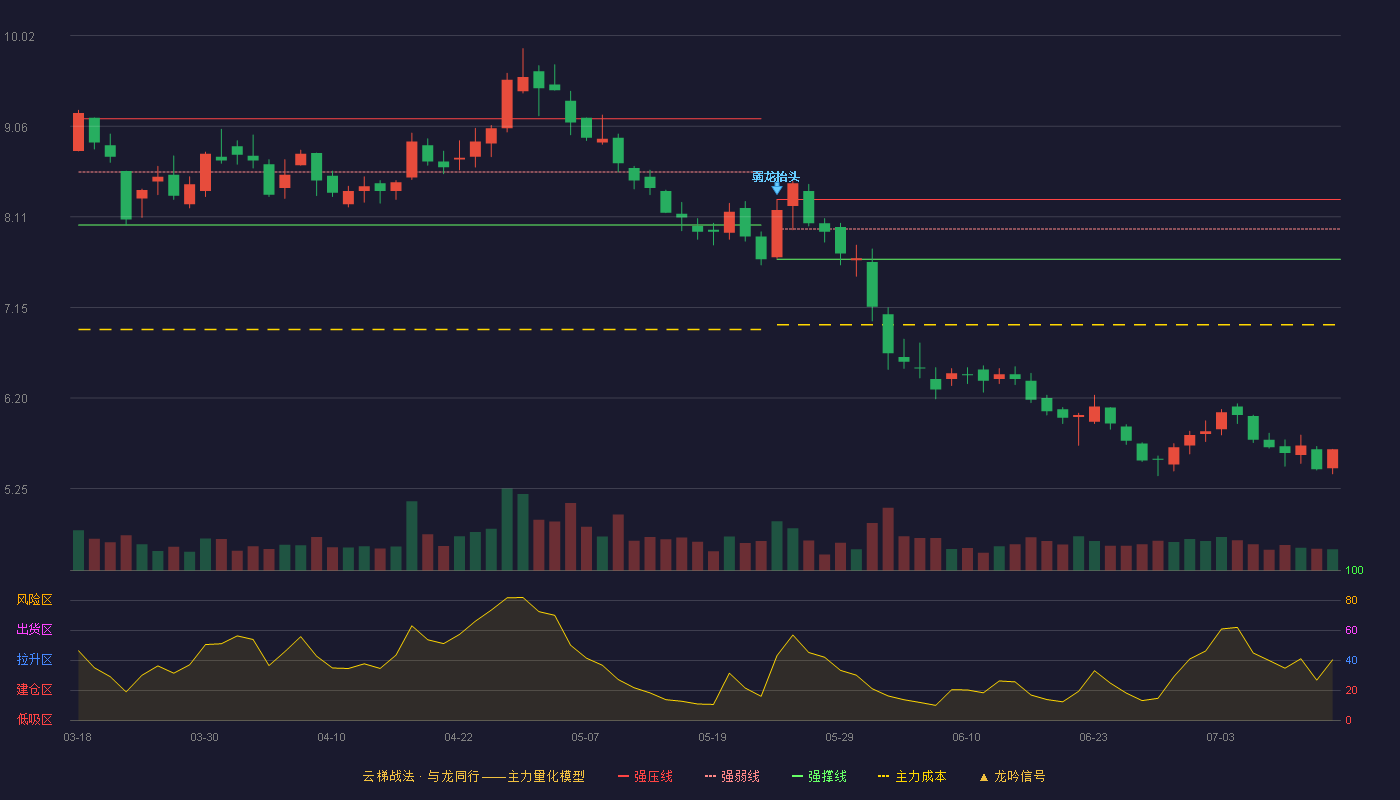This screenshot has height=800, width=1400.
Task: Toggle the 强弱线 legend entry
Action: click(x=732, y=776)
